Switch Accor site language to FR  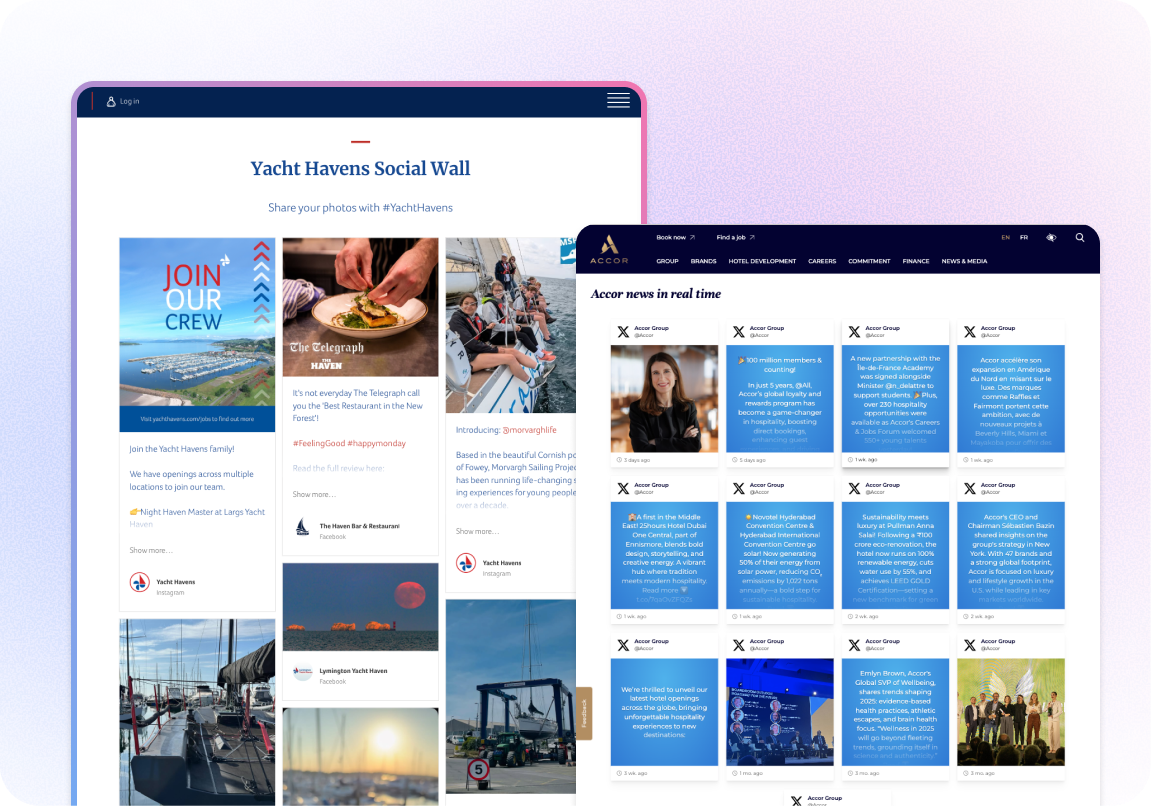click(x=1023, y=237)
